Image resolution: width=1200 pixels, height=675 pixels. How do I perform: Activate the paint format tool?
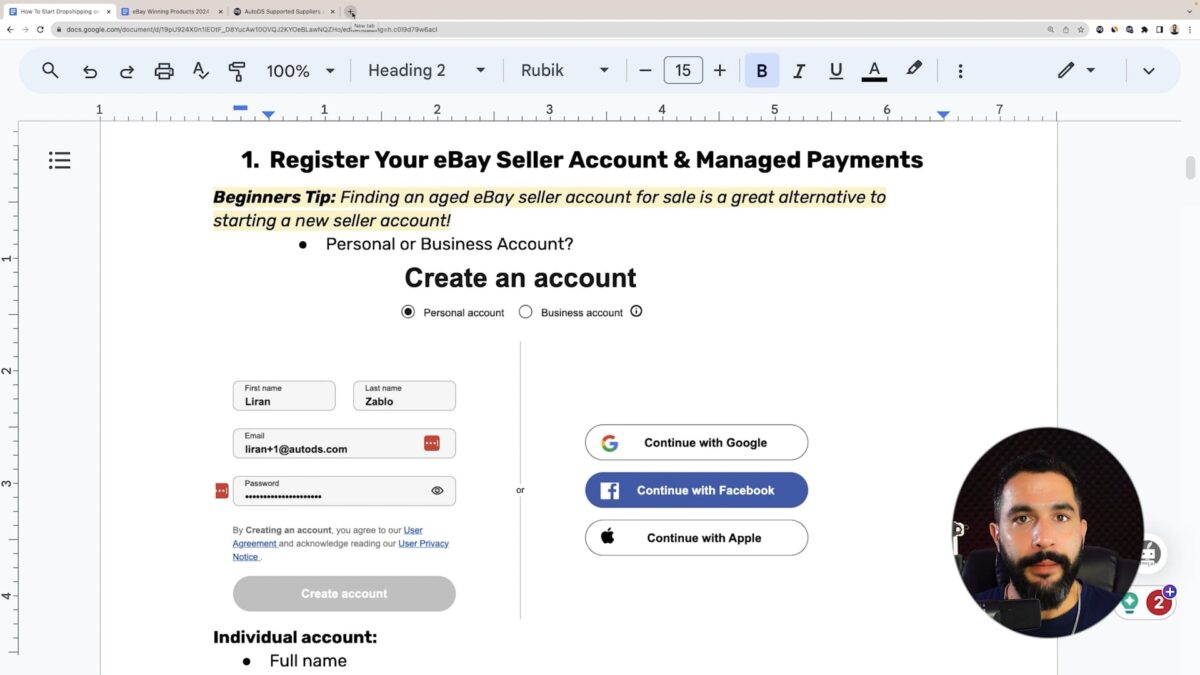pyautogui.click(x=237, y=70)
